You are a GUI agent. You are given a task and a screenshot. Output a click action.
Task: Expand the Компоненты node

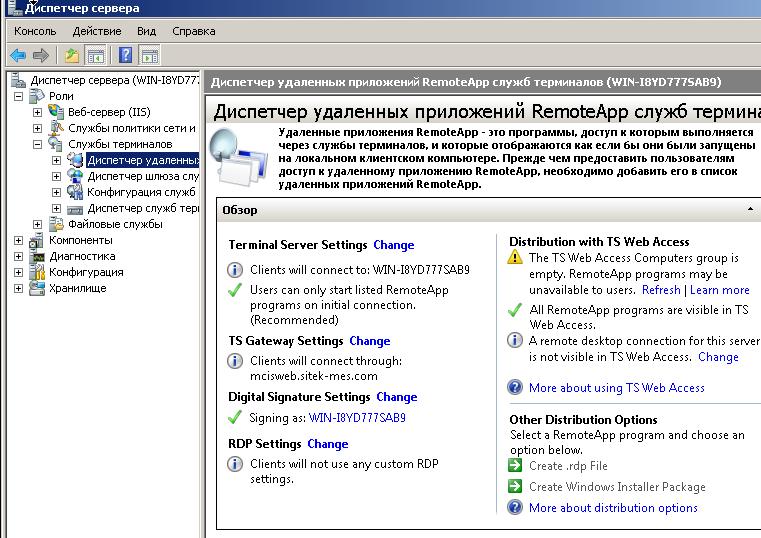[18, 240]
